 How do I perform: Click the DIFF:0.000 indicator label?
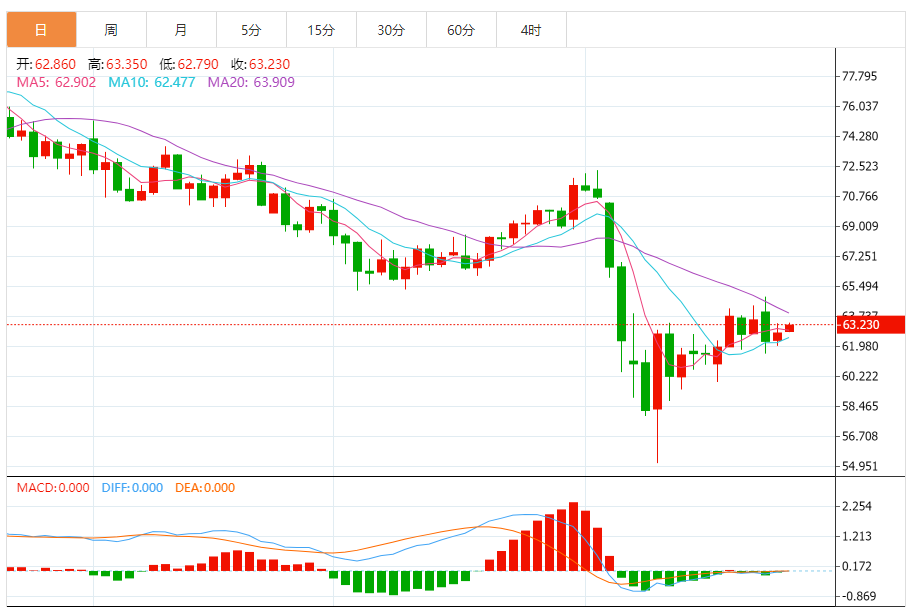pyautogui.click(x=132, y=488)
